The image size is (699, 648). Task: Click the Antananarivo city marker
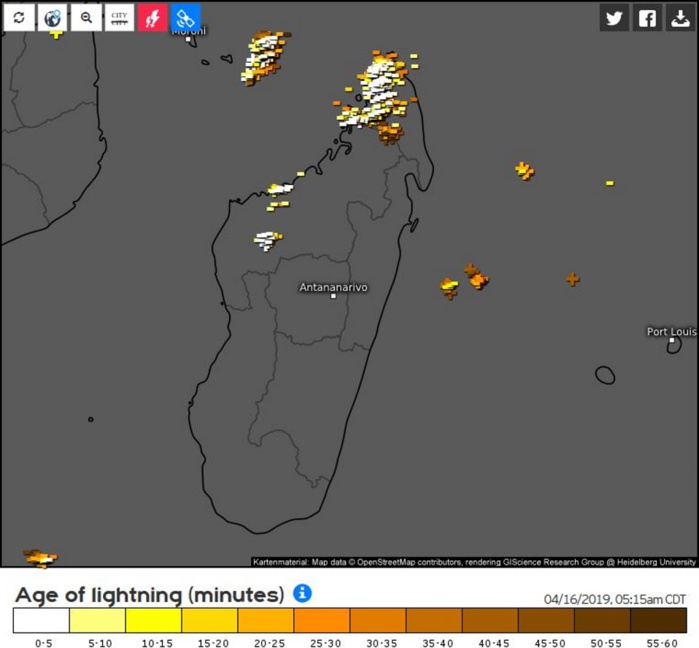pos(333,296)
